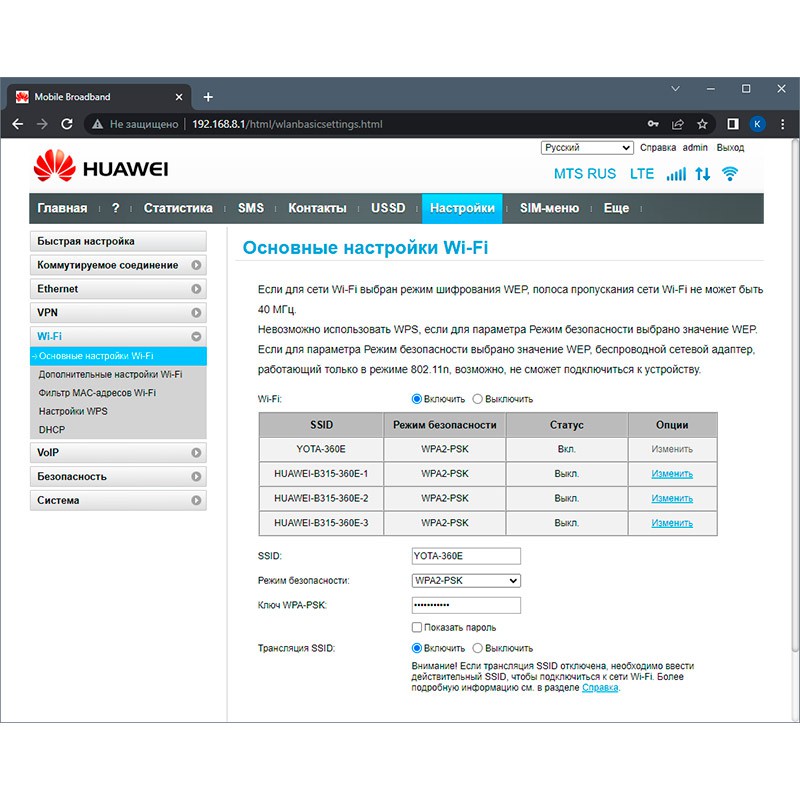Click the mobile data transfer arrows icon

pos(702,174)
